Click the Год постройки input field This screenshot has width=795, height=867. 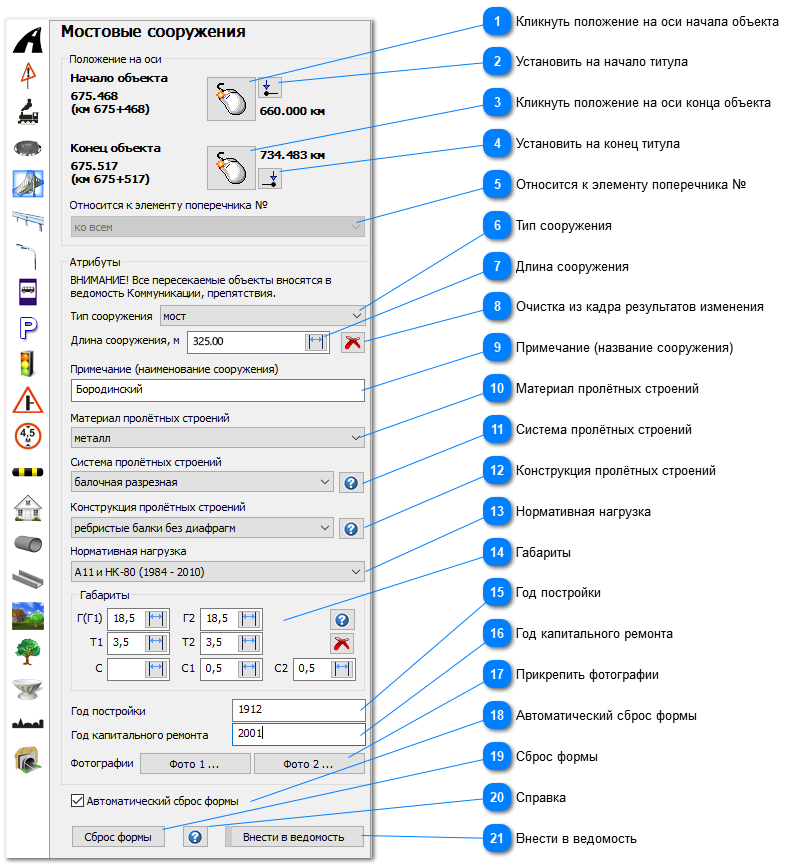(x=298, y=710)
